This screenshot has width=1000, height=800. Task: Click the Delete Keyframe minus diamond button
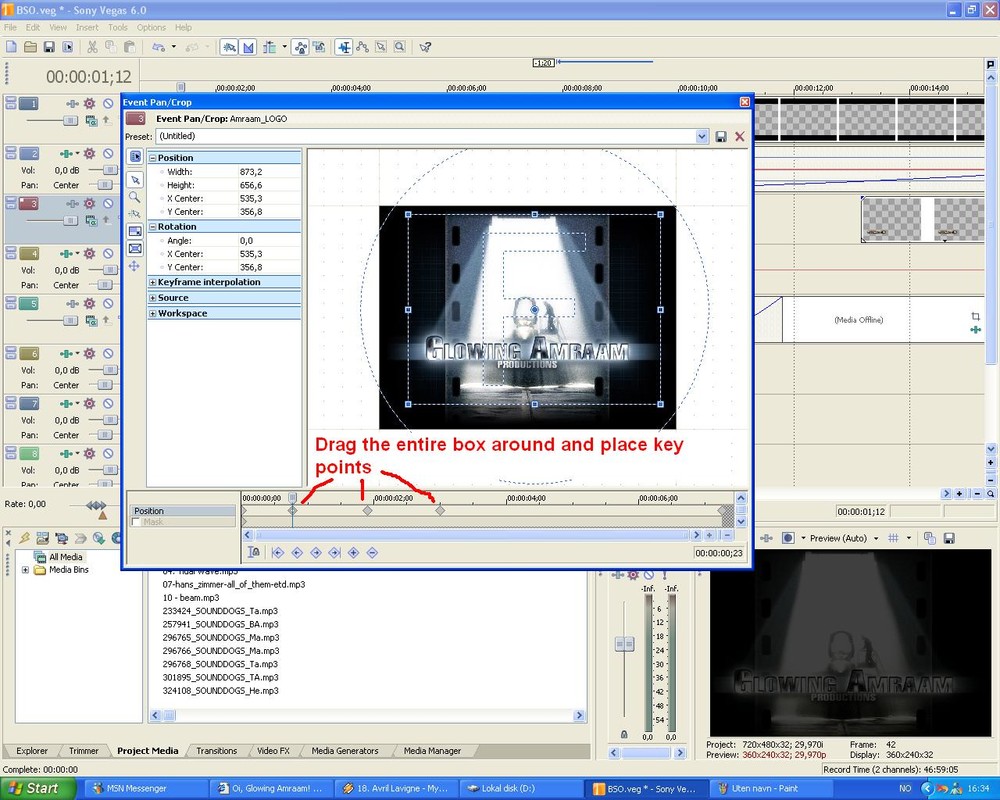372,552
